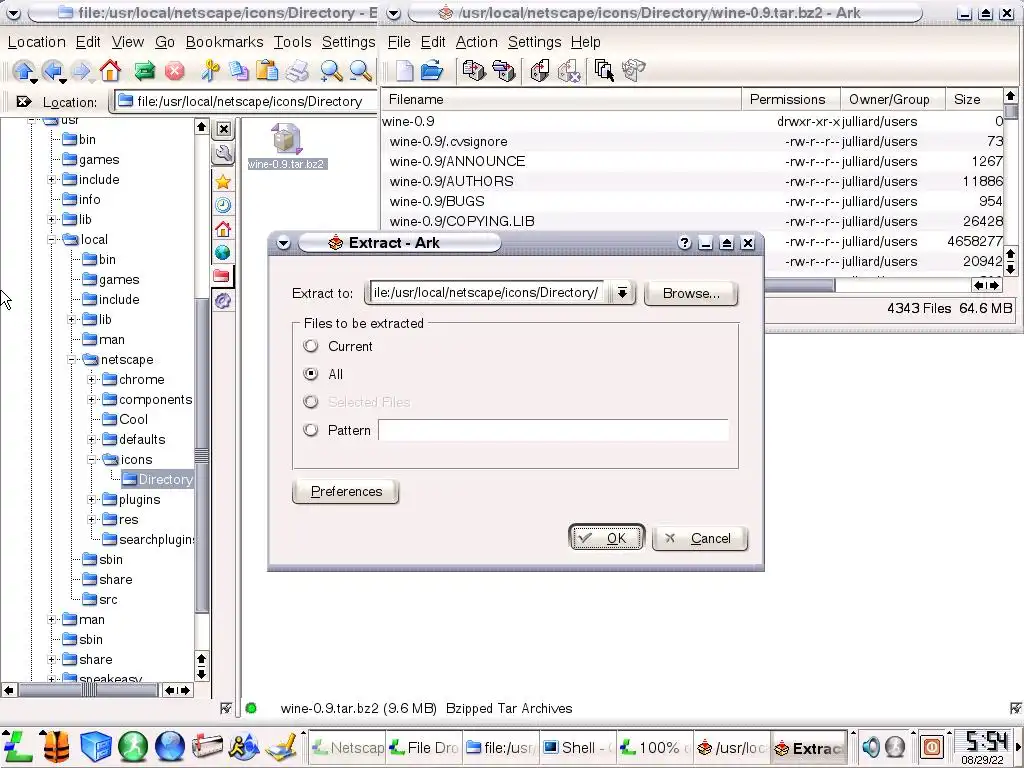Open Konqueror's Tools menu
The image size is (1024, 768).
(x=292, y=42)
